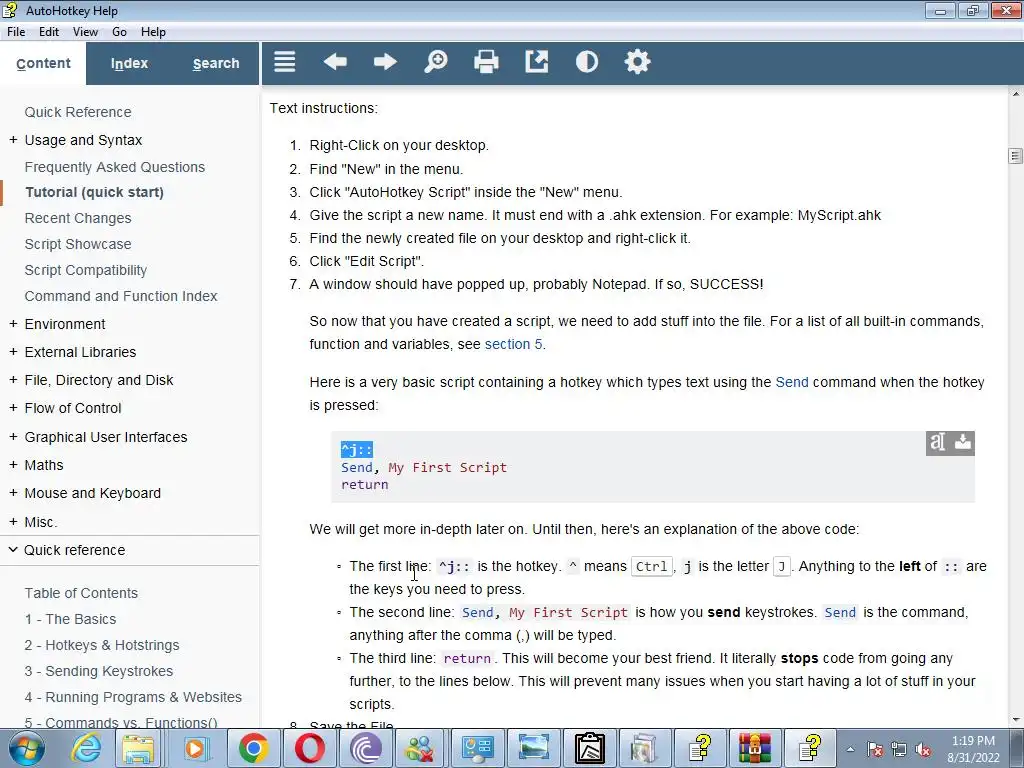The height and width of the screenshot is (768, 1024).
Task: Open the Script Compatibility page
Action: pos(86,270)
